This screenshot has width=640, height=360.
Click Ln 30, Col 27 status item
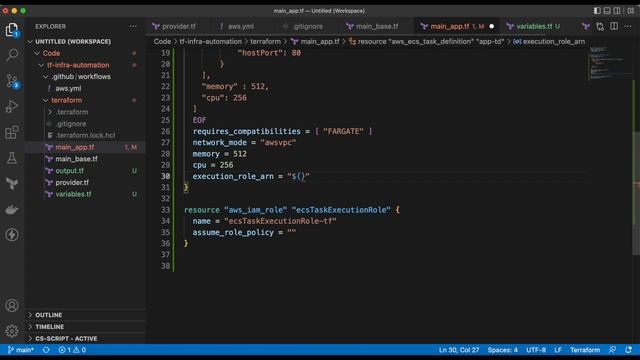pos(459,350)
